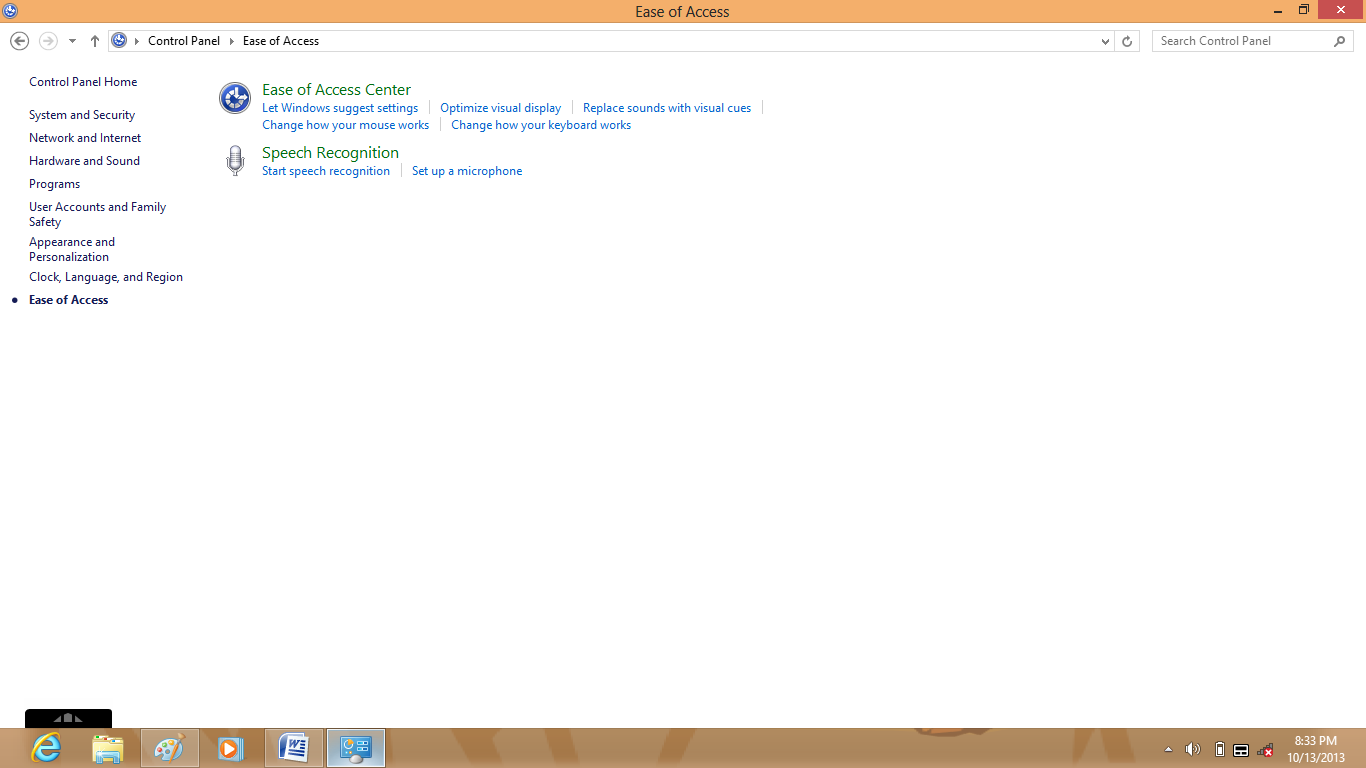Click the Speech Recognition microphone icon
This screenshot has height=768, width=1366.
coord(235,161)
